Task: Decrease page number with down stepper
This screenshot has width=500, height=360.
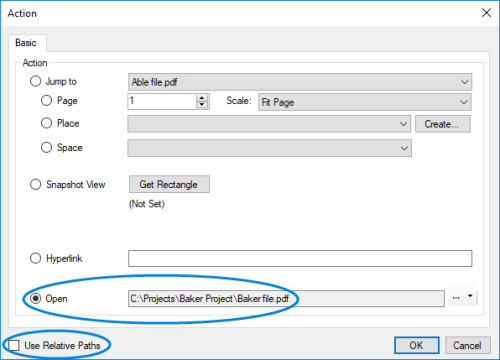Action: 202,105
